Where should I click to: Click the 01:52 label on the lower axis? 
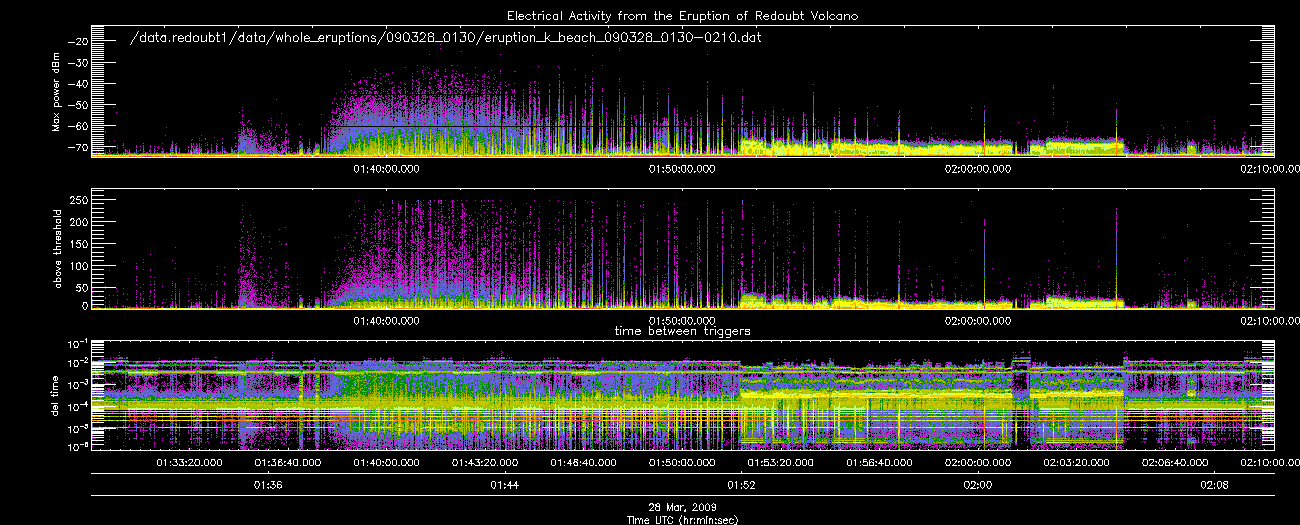coord(741,485)
